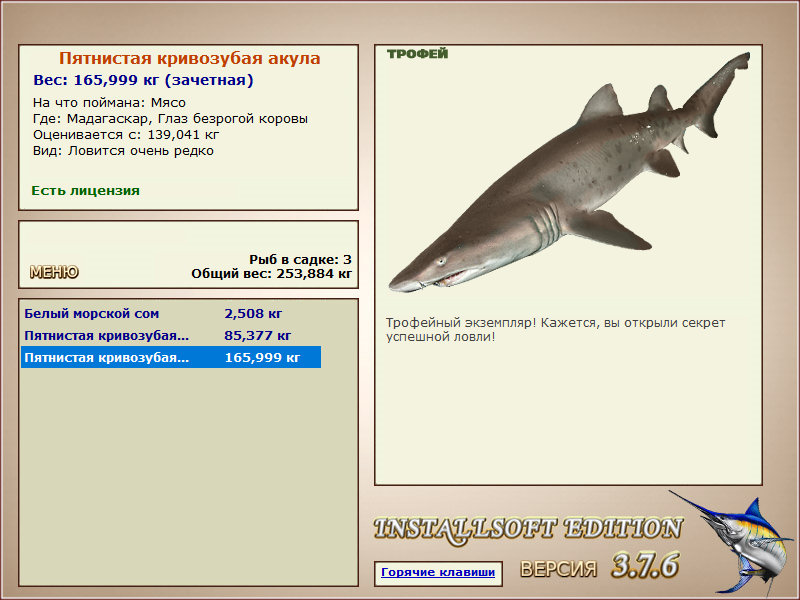Click the 2,508 кг weight value
Image resolution: width=800 pixels, height=600 pixels.
[253, 313]
